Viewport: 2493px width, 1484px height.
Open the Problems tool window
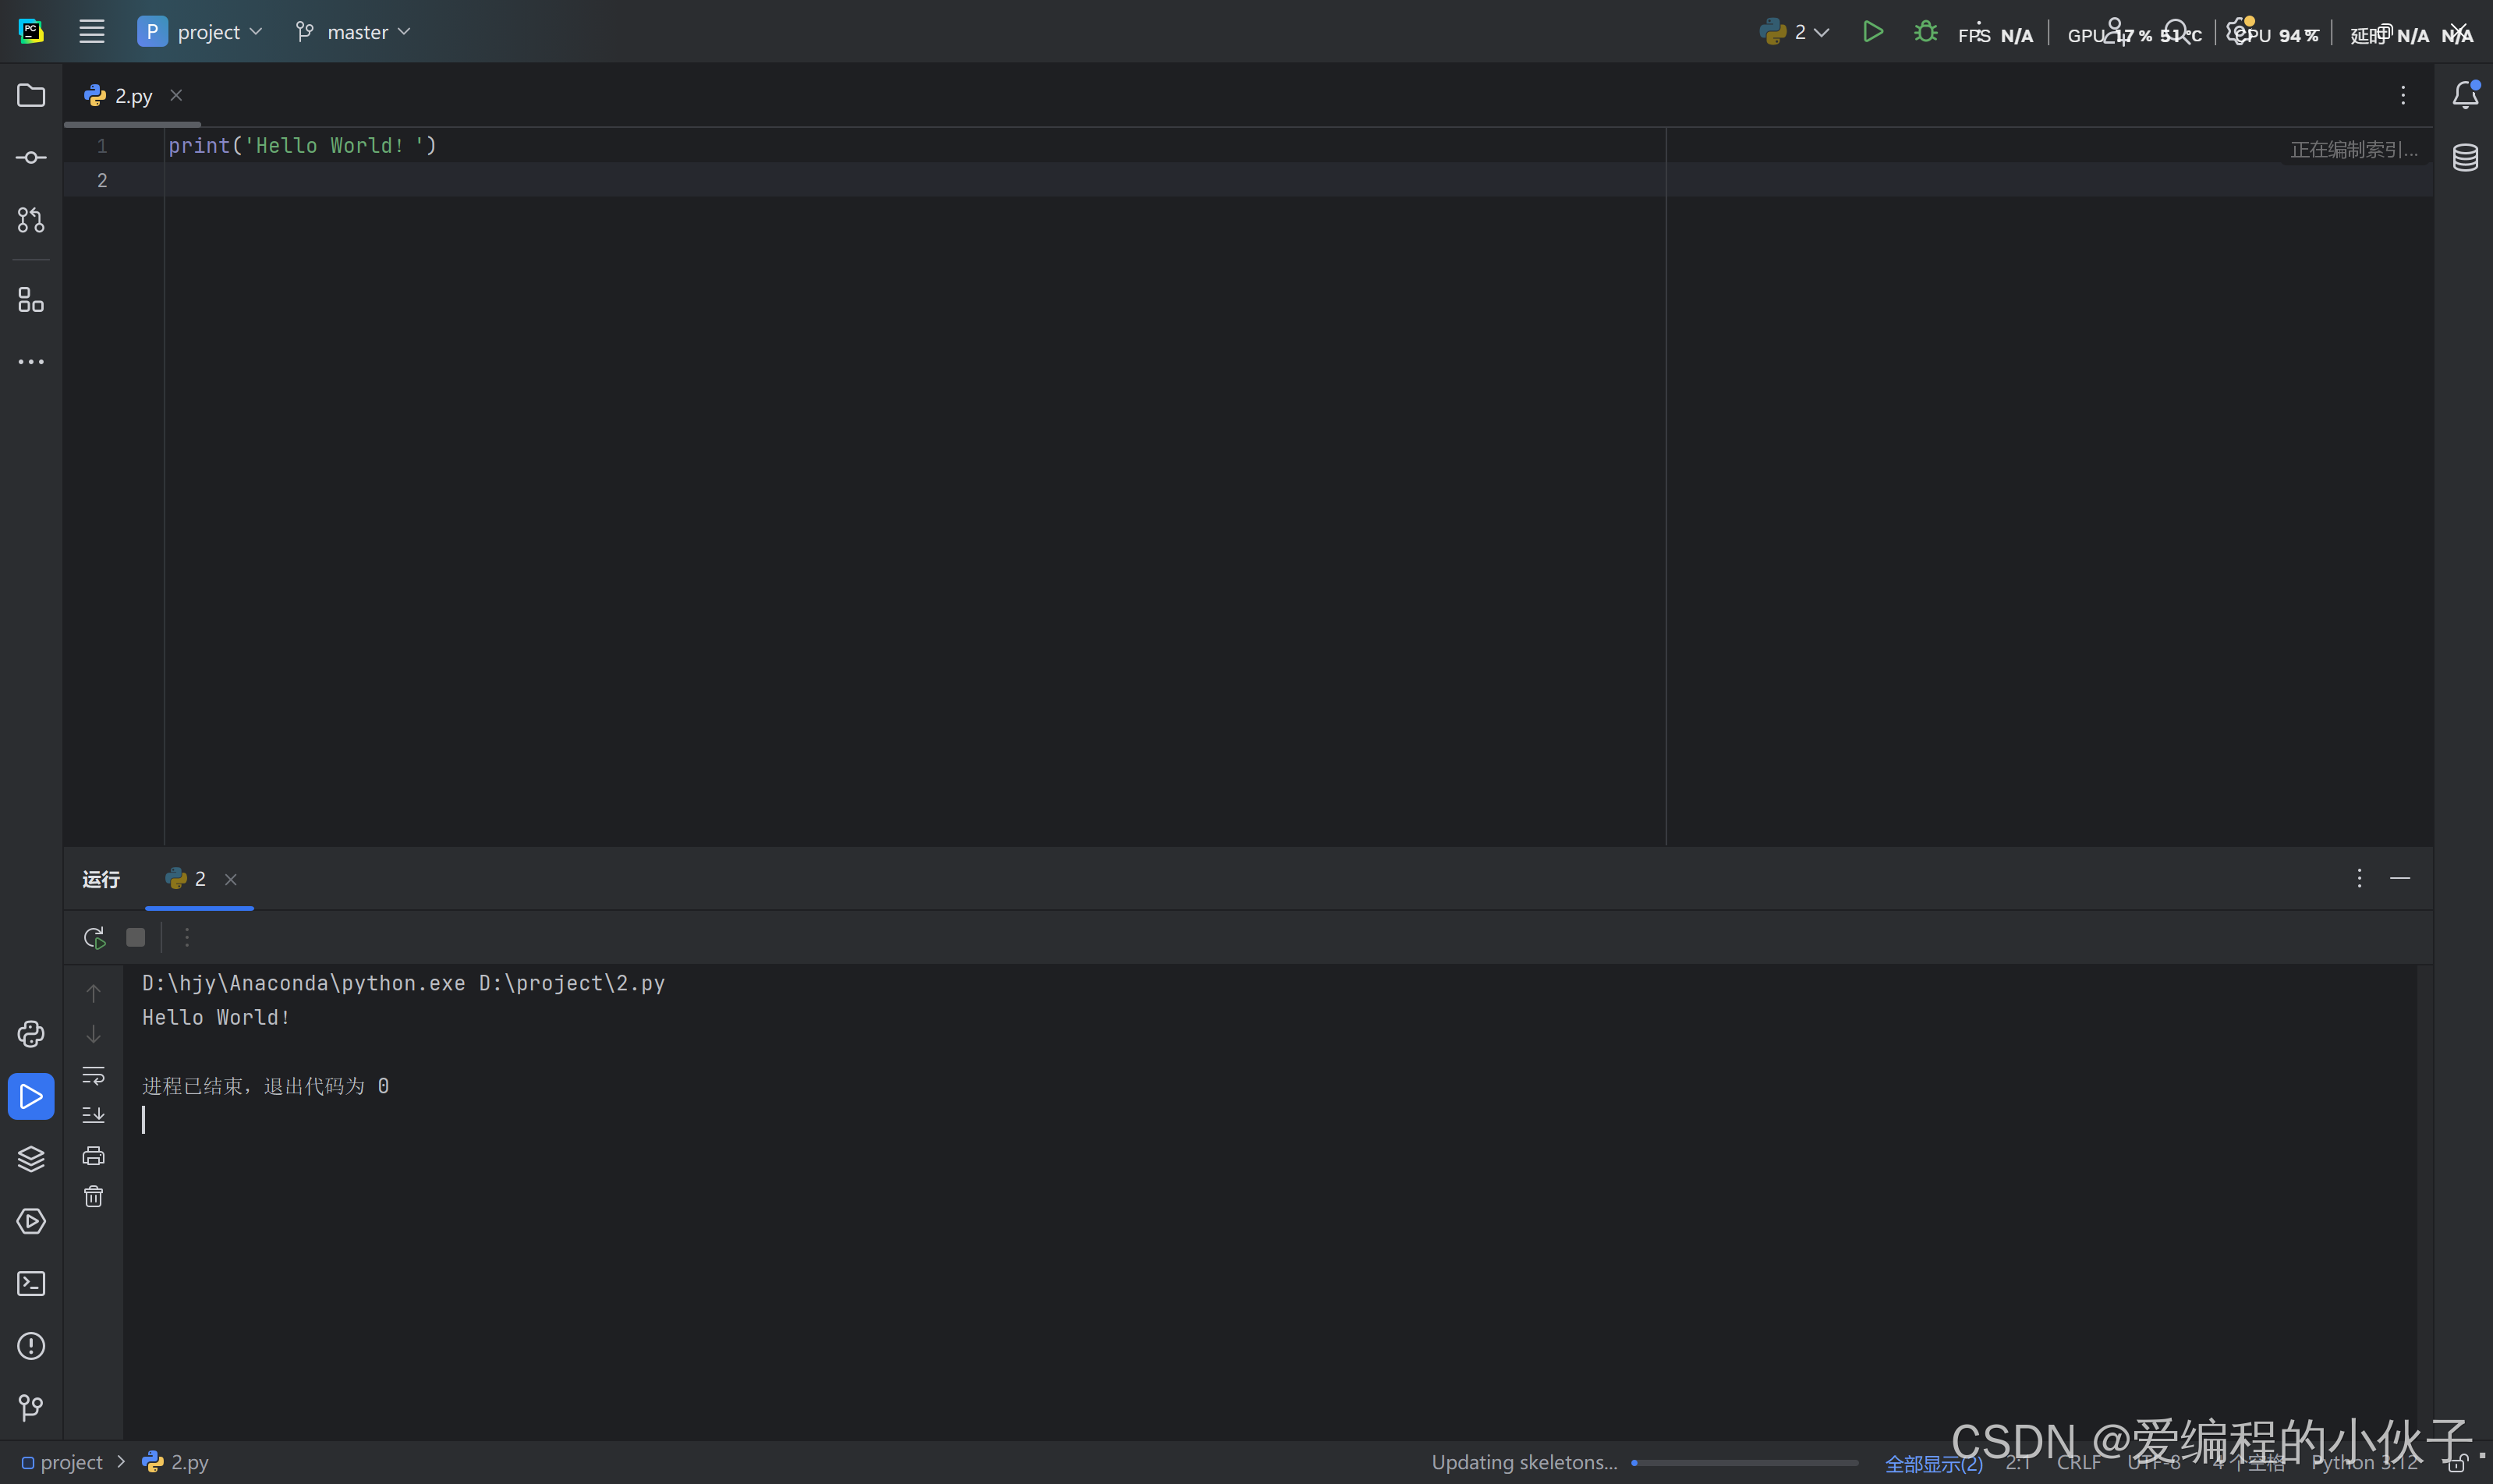[x=31, y=1346]
